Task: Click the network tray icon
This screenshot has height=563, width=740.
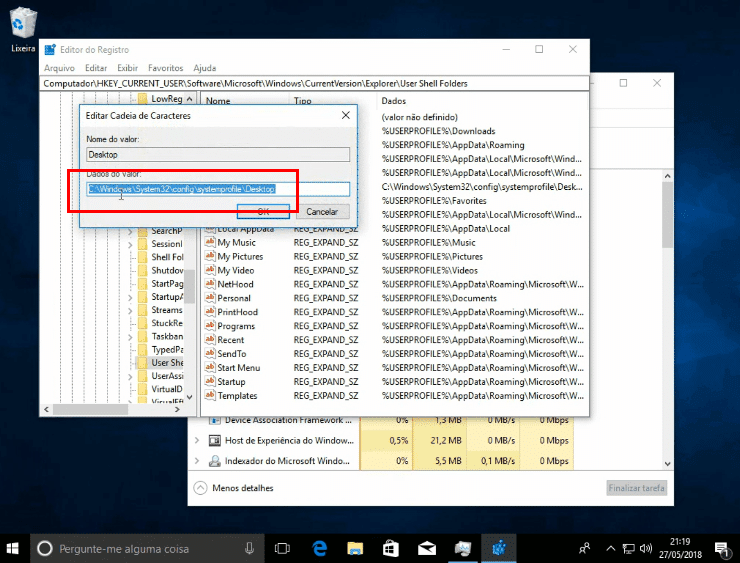Action: pyautogui.click(x=628, y=548)
